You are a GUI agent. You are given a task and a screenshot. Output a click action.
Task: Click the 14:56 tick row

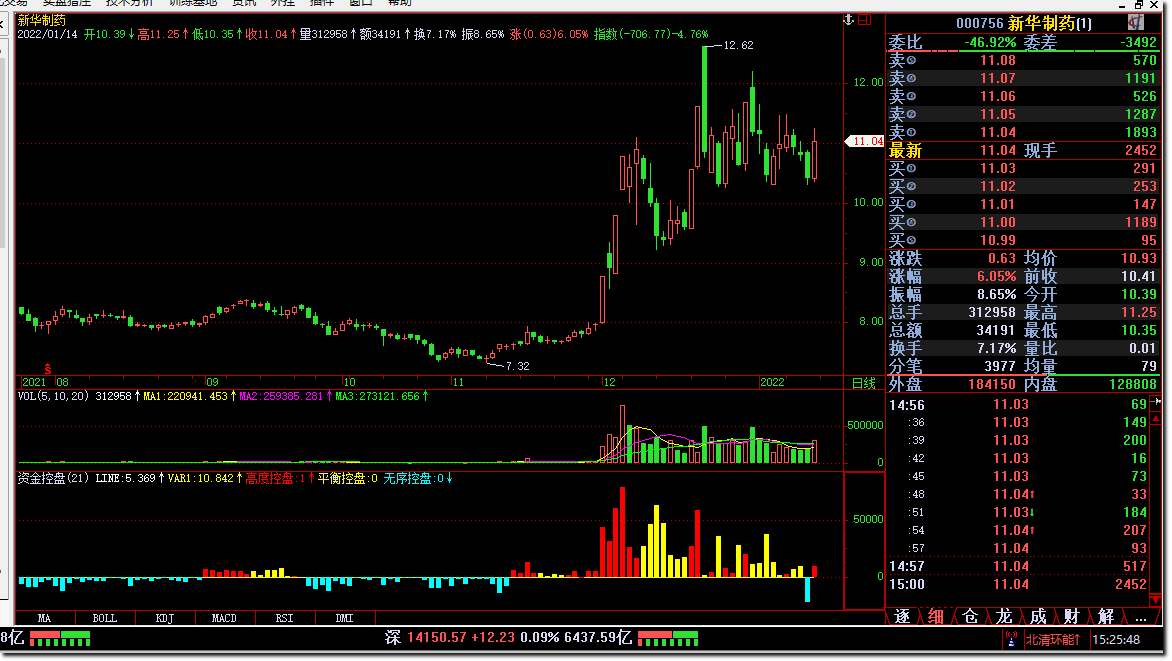click(1018, 405)
